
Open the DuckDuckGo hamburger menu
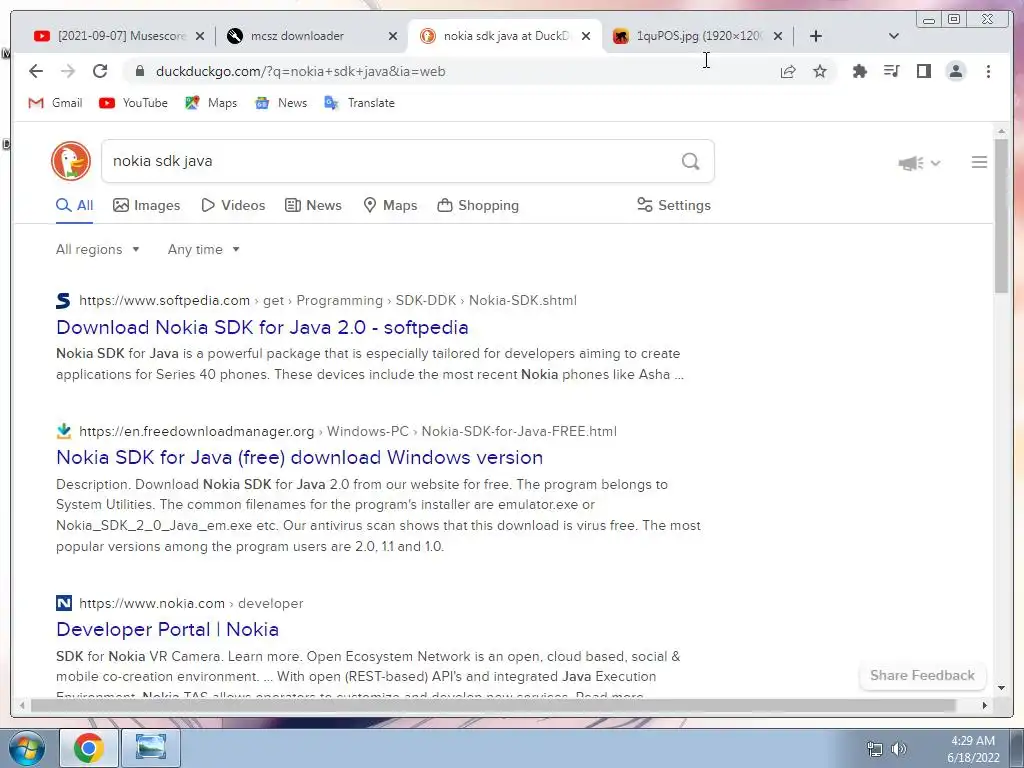click(979, 162)
